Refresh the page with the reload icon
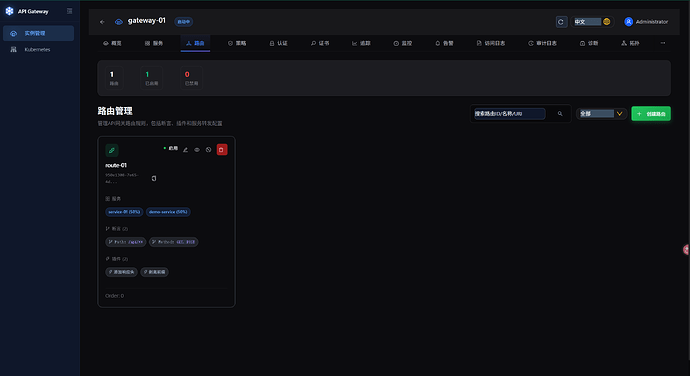Viewport: 690px width, 376px height. pos(561,22)
